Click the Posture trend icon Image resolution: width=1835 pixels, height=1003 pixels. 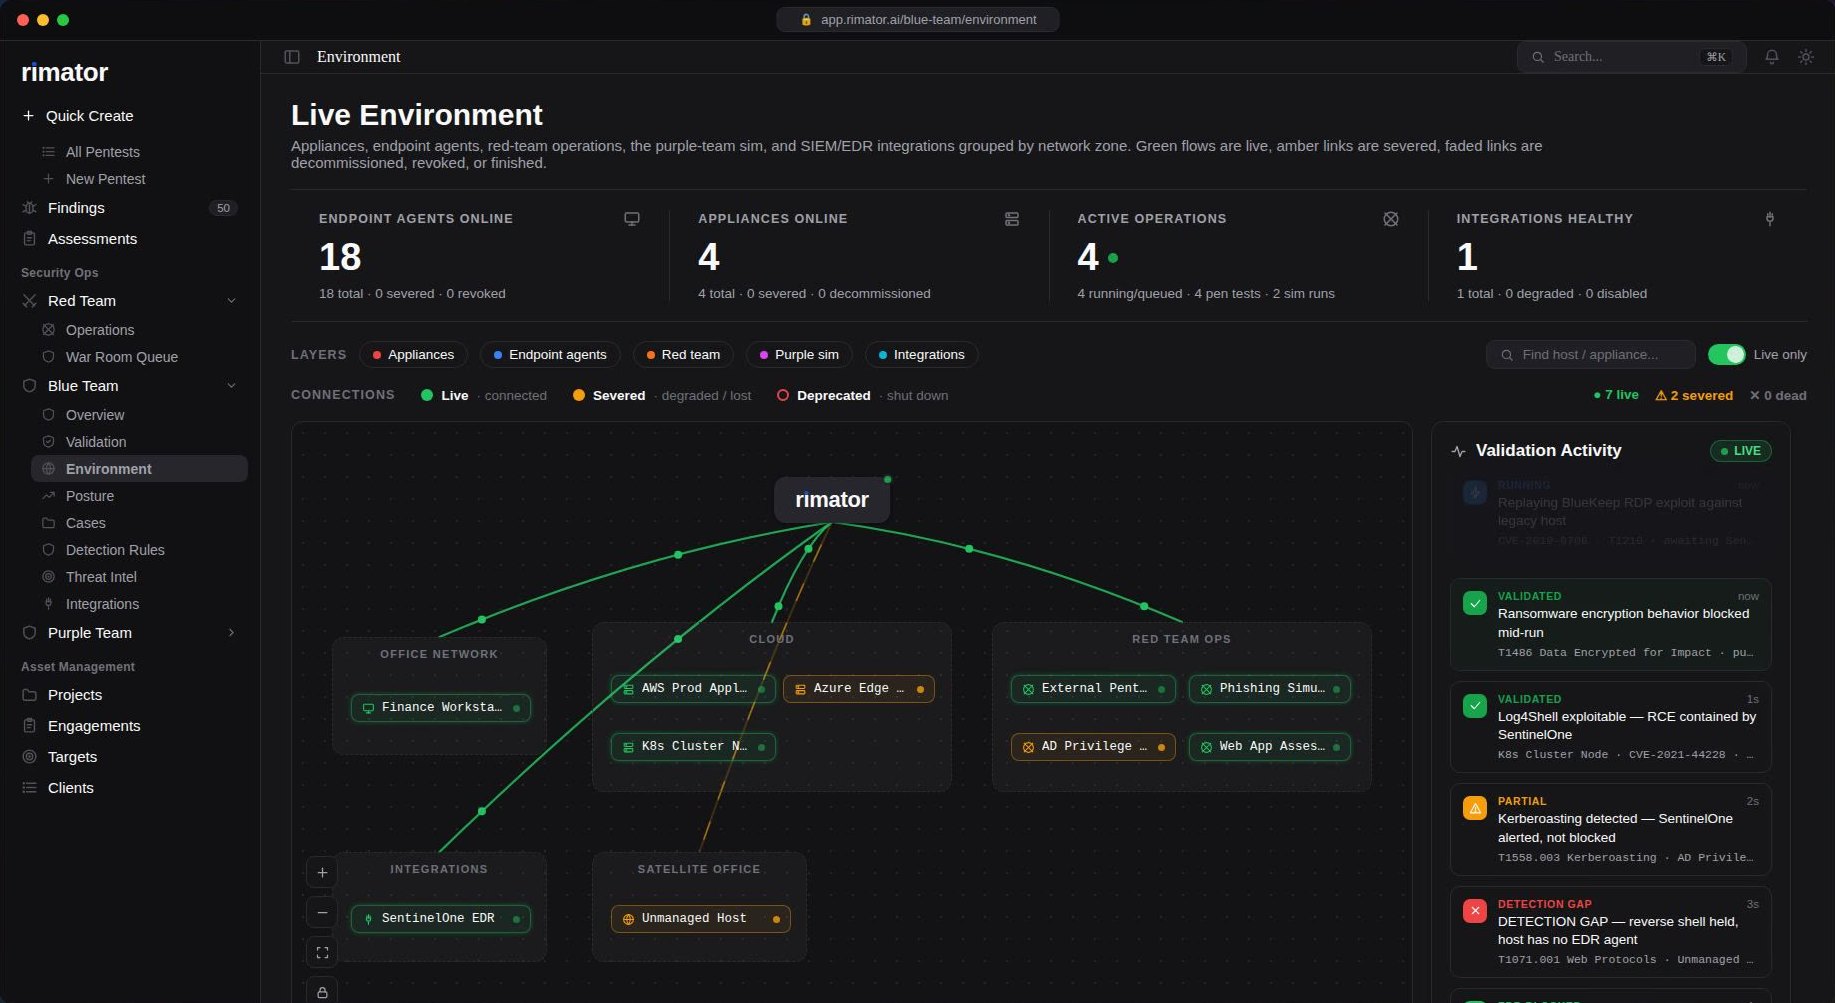coord(48,496)
